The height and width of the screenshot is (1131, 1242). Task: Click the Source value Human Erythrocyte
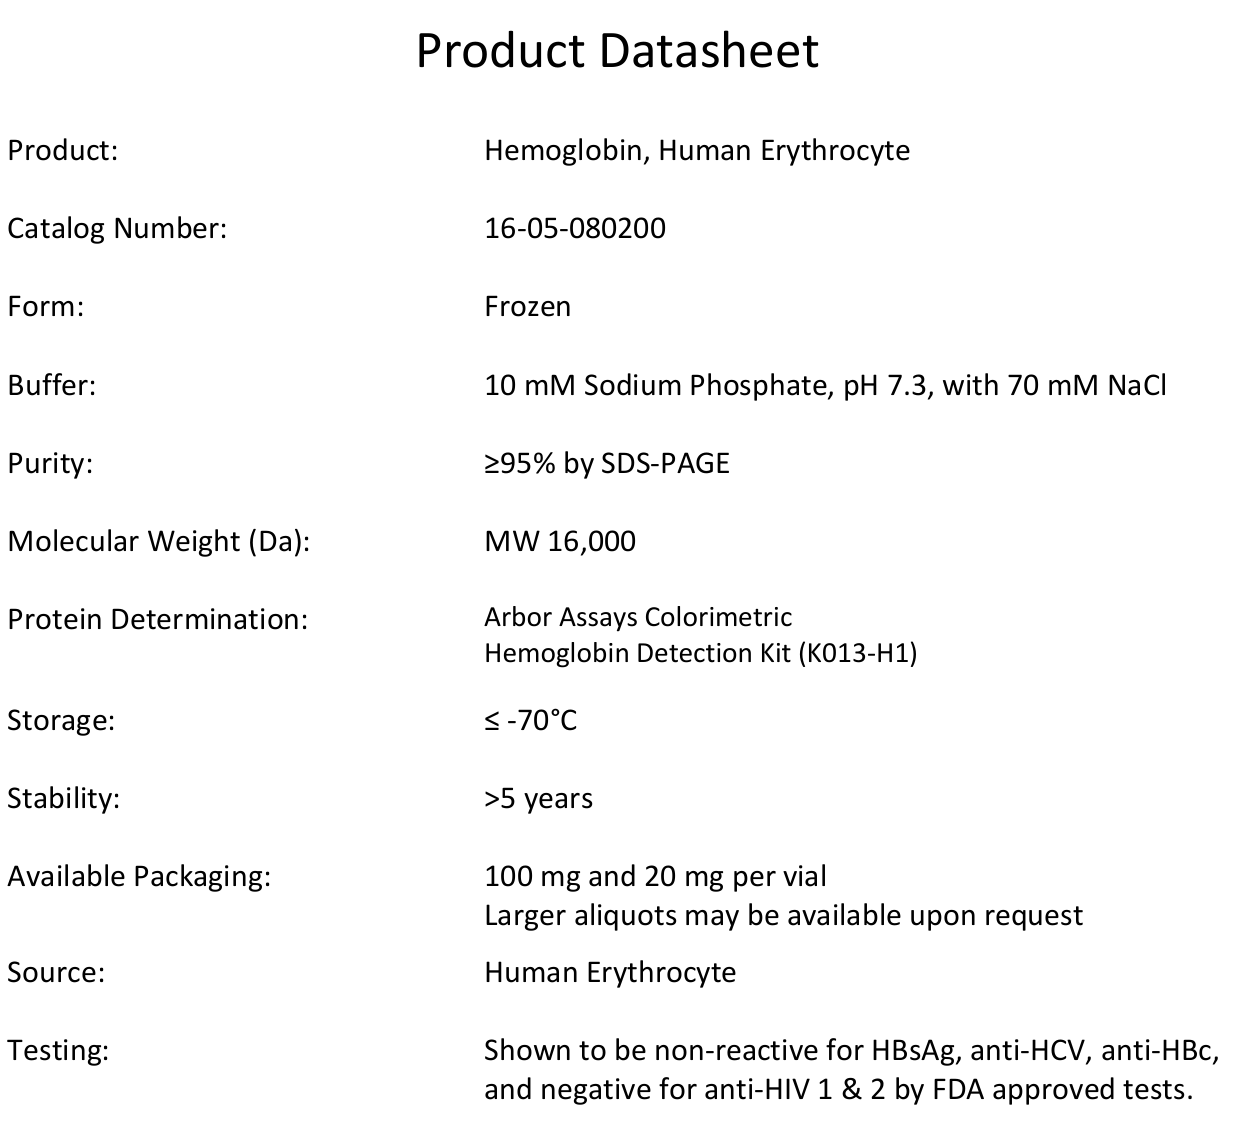[x=610, y=972]
